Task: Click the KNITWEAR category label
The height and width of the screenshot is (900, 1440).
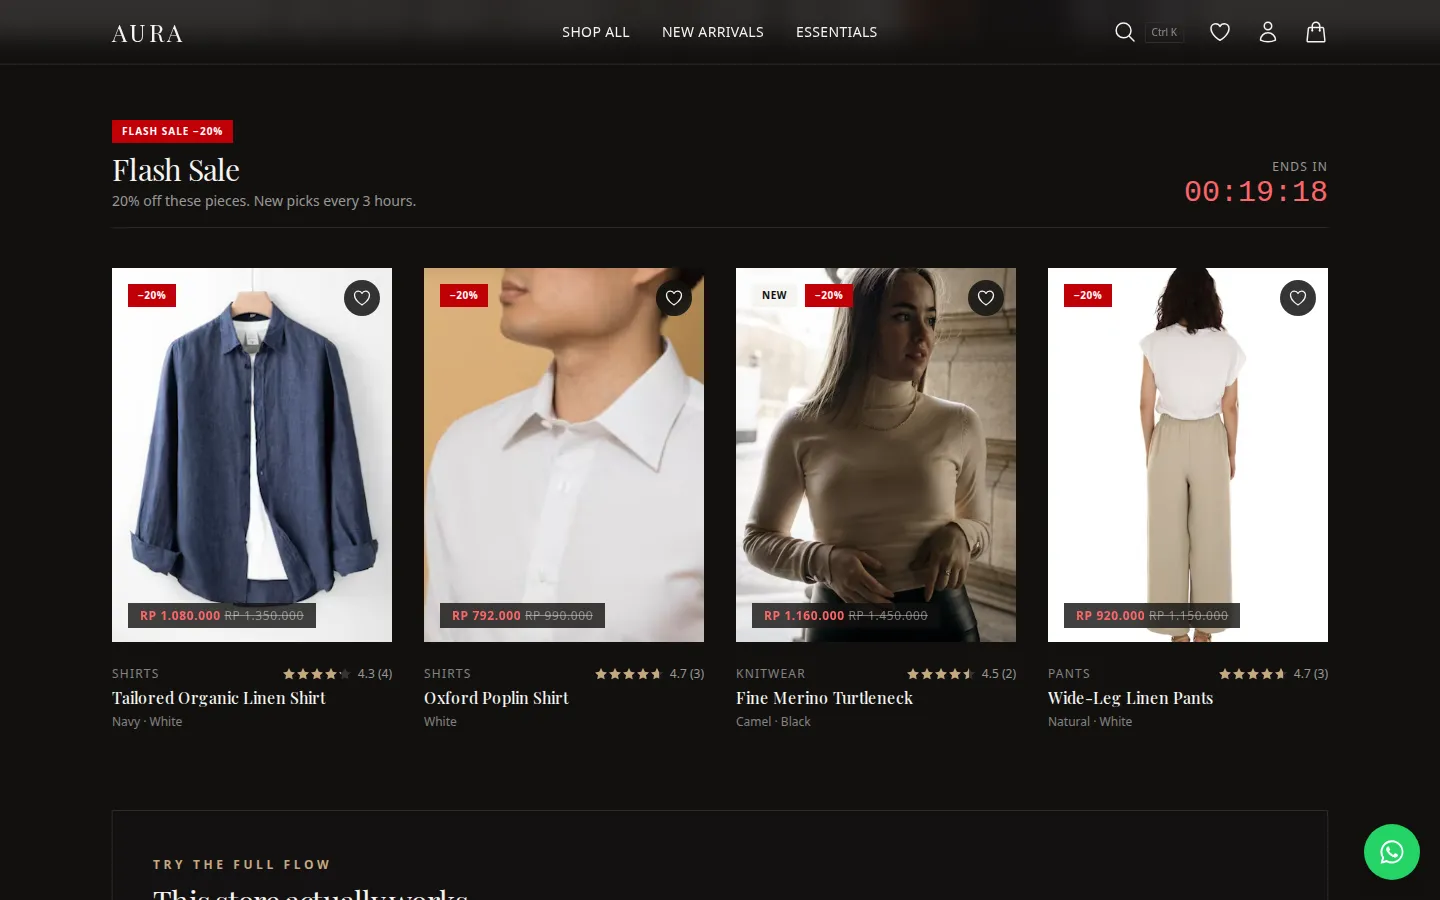Action: [770, 674]
